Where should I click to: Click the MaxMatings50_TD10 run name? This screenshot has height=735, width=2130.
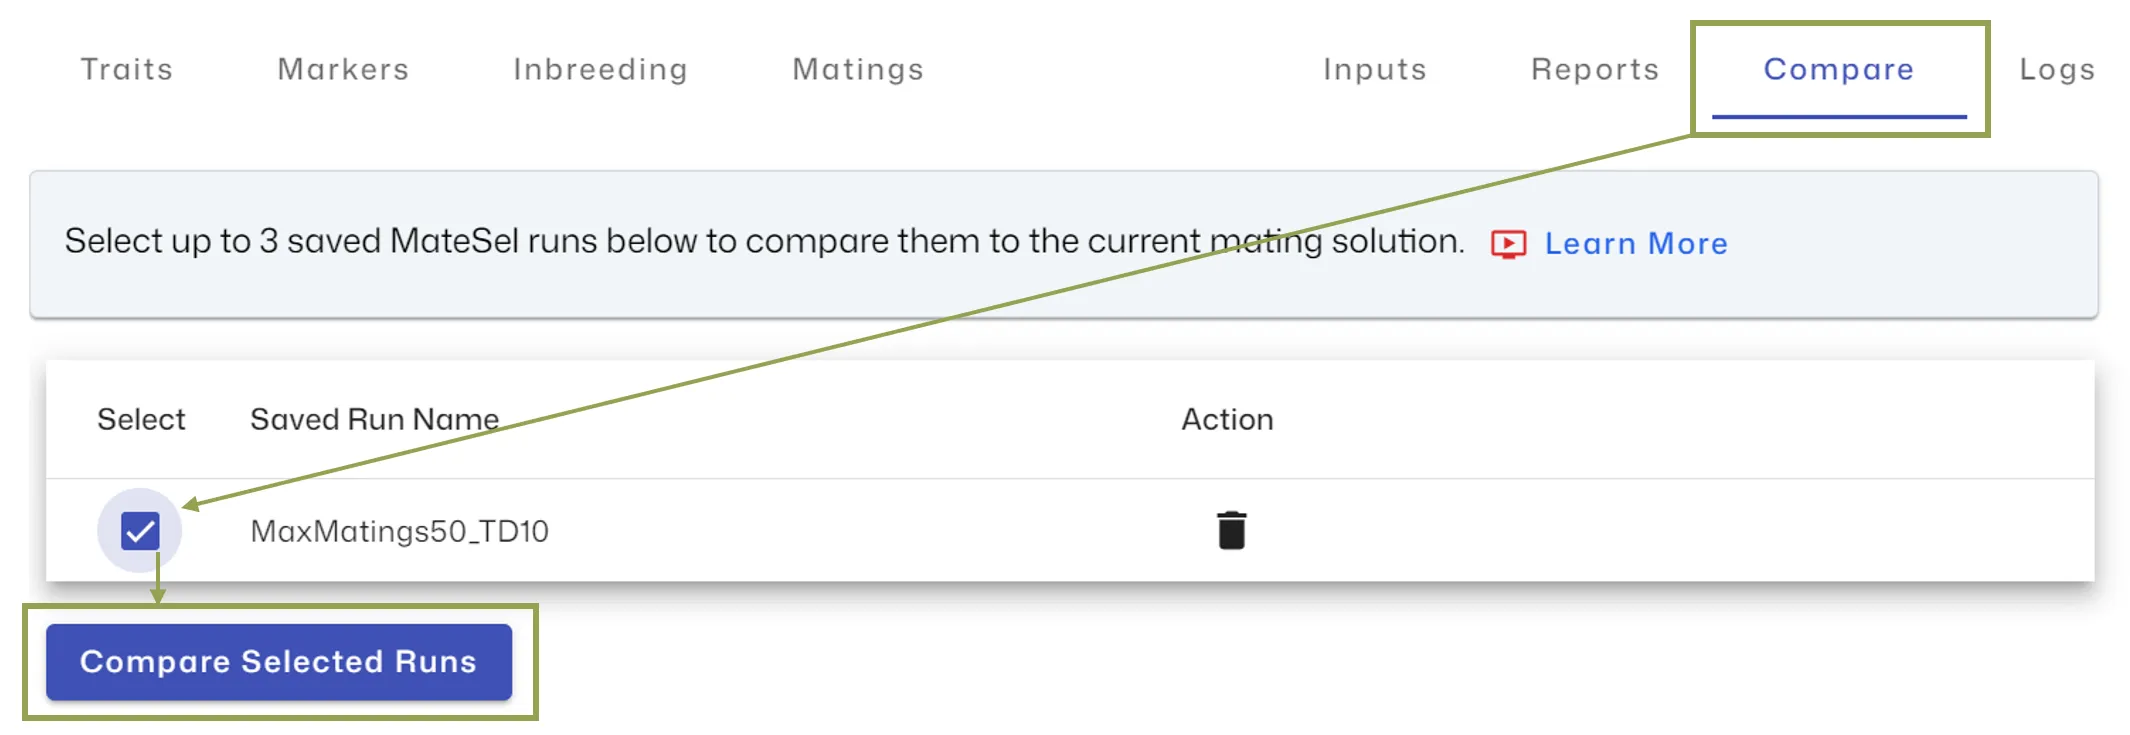coord(399,531)
